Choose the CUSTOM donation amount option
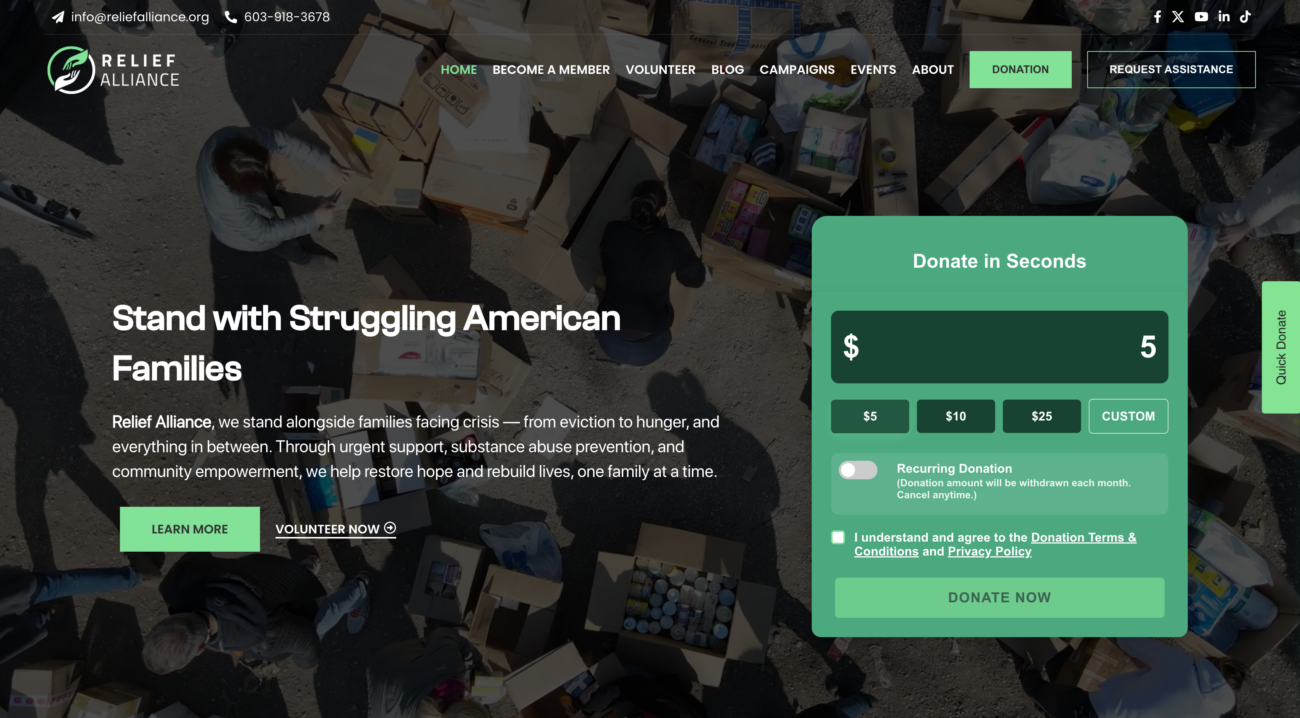The height and width of the screenshot is (718, 1300). click(x=1128, y=416)
